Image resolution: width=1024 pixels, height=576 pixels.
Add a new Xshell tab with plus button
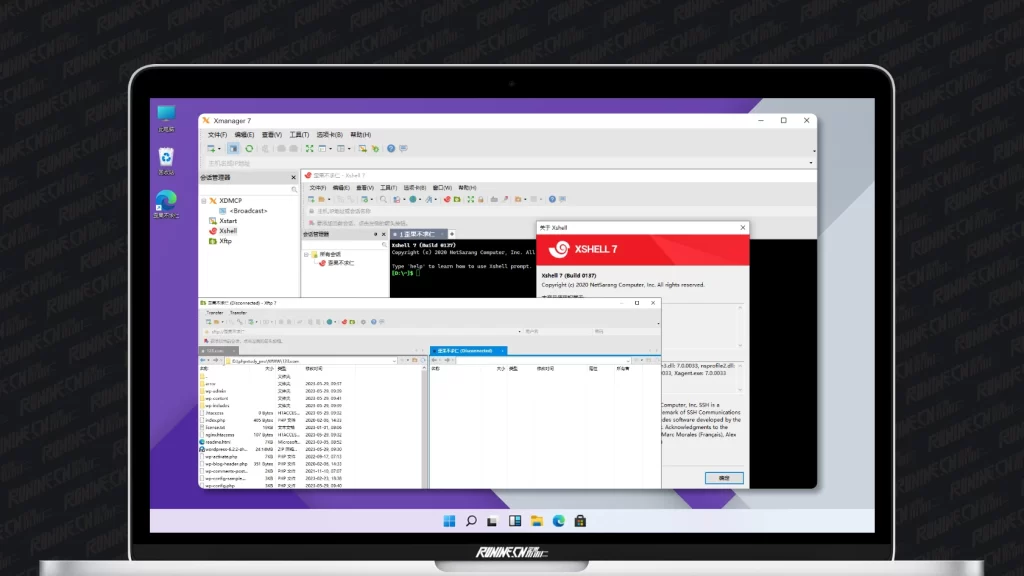[x=452, y=234]
